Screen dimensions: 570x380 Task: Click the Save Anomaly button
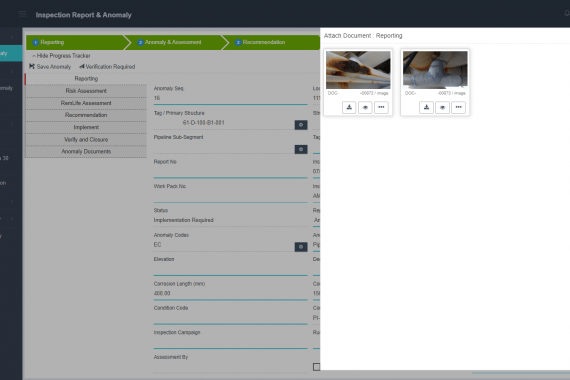50,67
